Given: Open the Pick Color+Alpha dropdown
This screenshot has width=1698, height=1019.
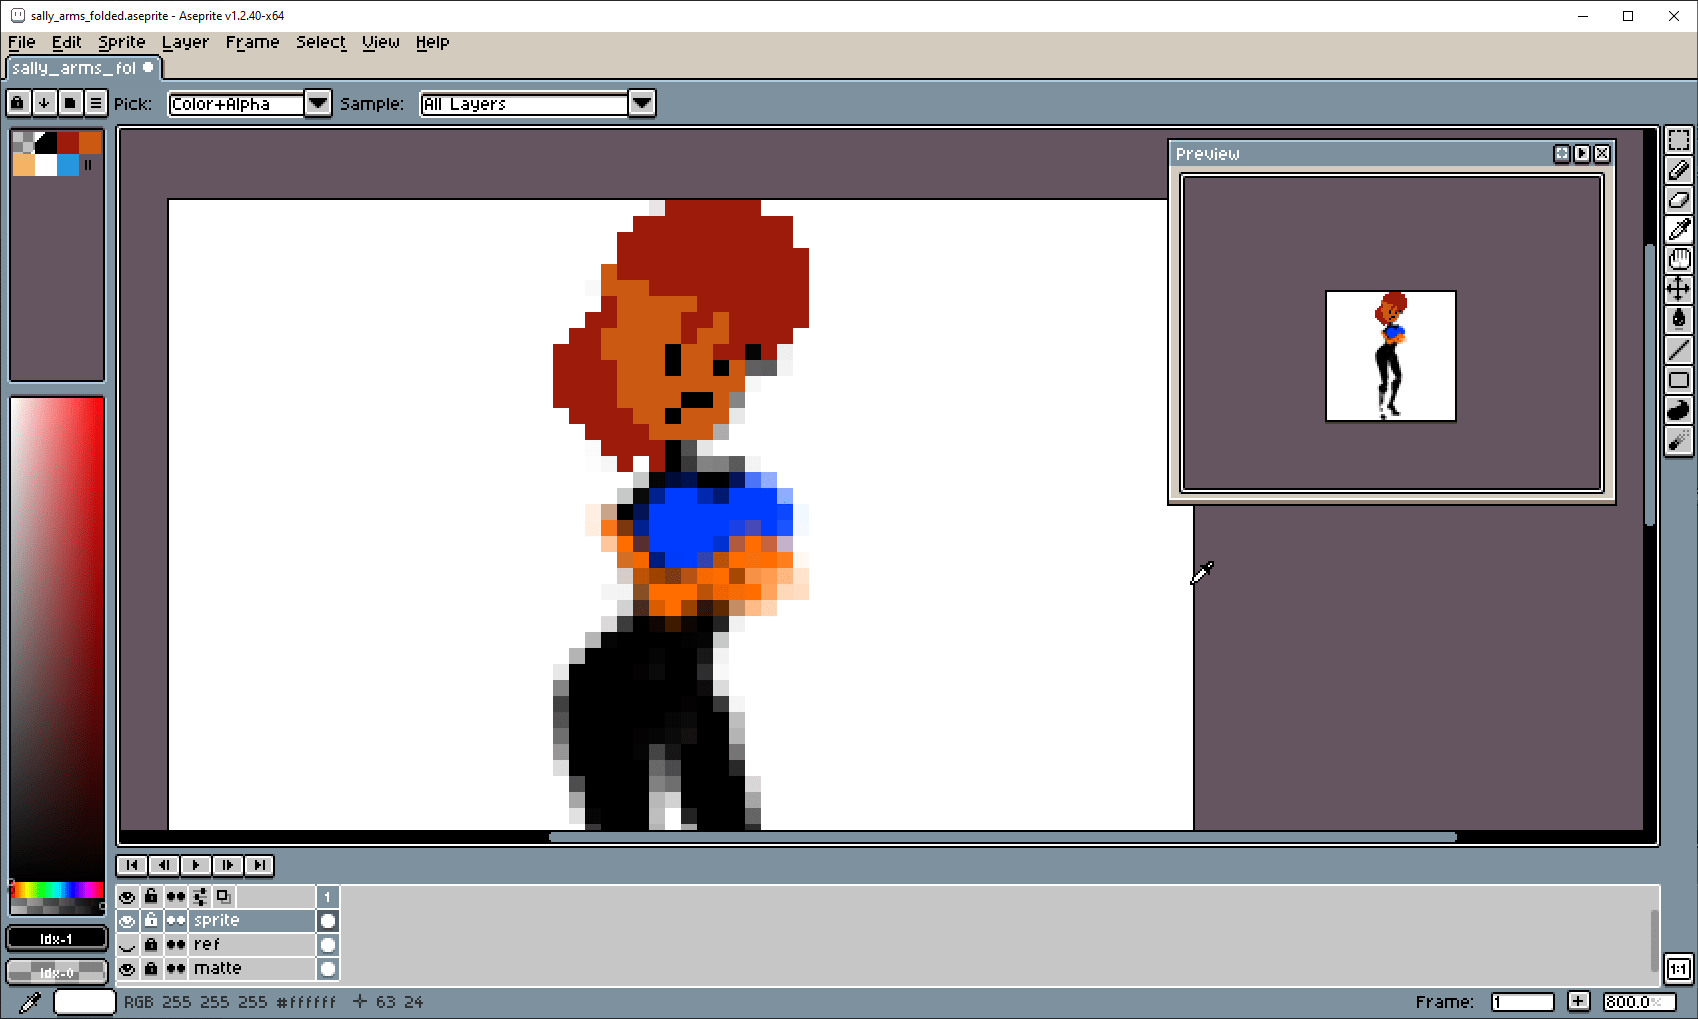Looking at the screenshot, I should (x=317, y=103).
